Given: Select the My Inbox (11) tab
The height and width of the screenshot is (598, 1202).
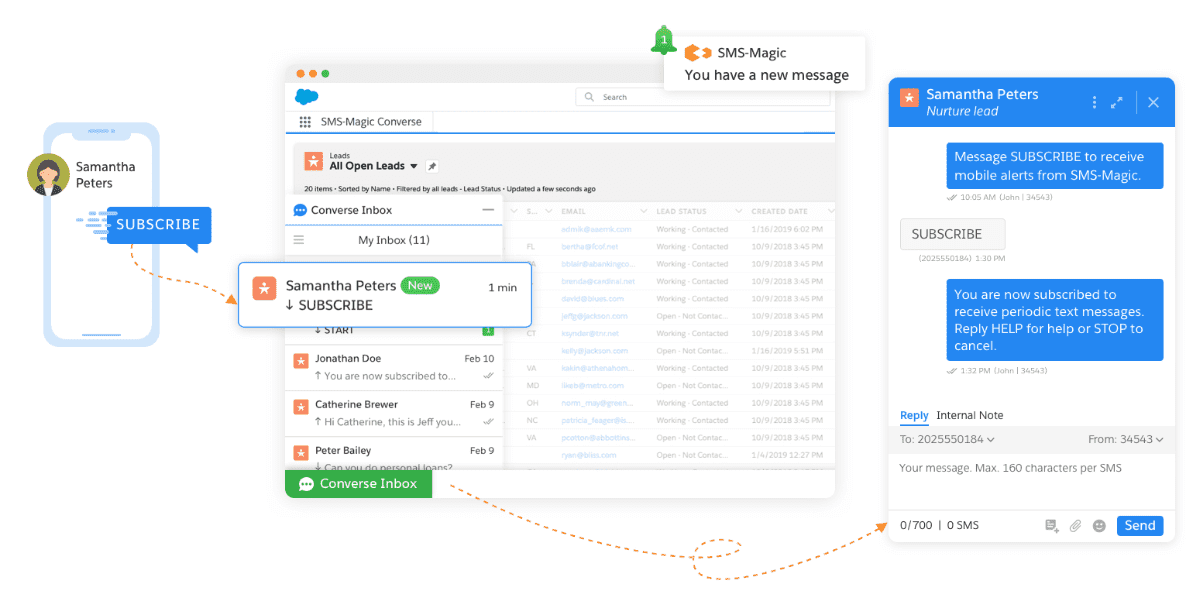Looking at the screenshot, I should point(394,240).
